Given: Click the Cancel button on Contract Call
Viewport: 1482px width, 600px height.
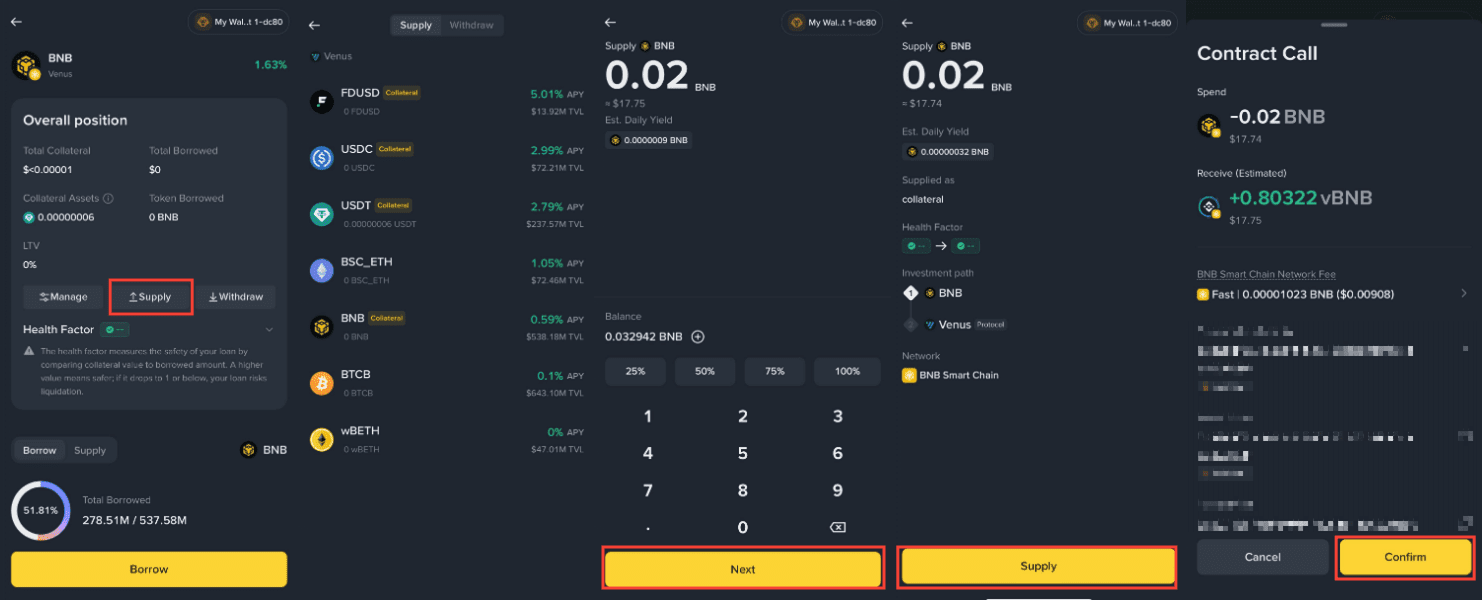Looking at the screenshot, I should tap(1263, 557).
